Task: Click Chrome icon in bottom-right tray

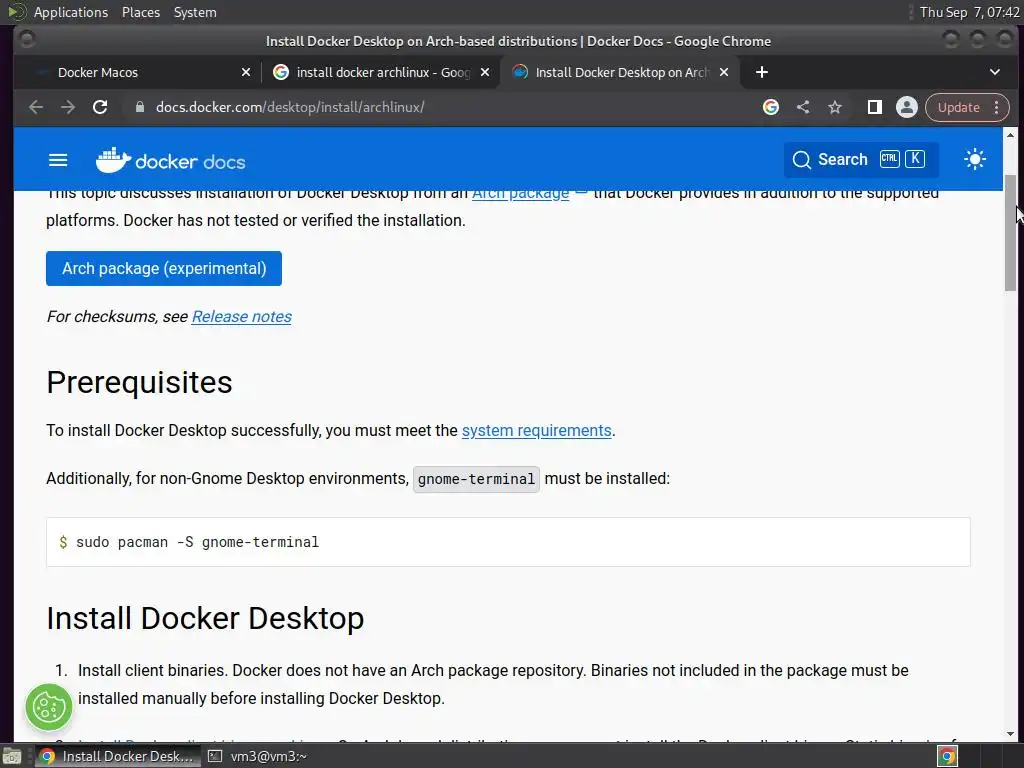Action: pos(947,756)
